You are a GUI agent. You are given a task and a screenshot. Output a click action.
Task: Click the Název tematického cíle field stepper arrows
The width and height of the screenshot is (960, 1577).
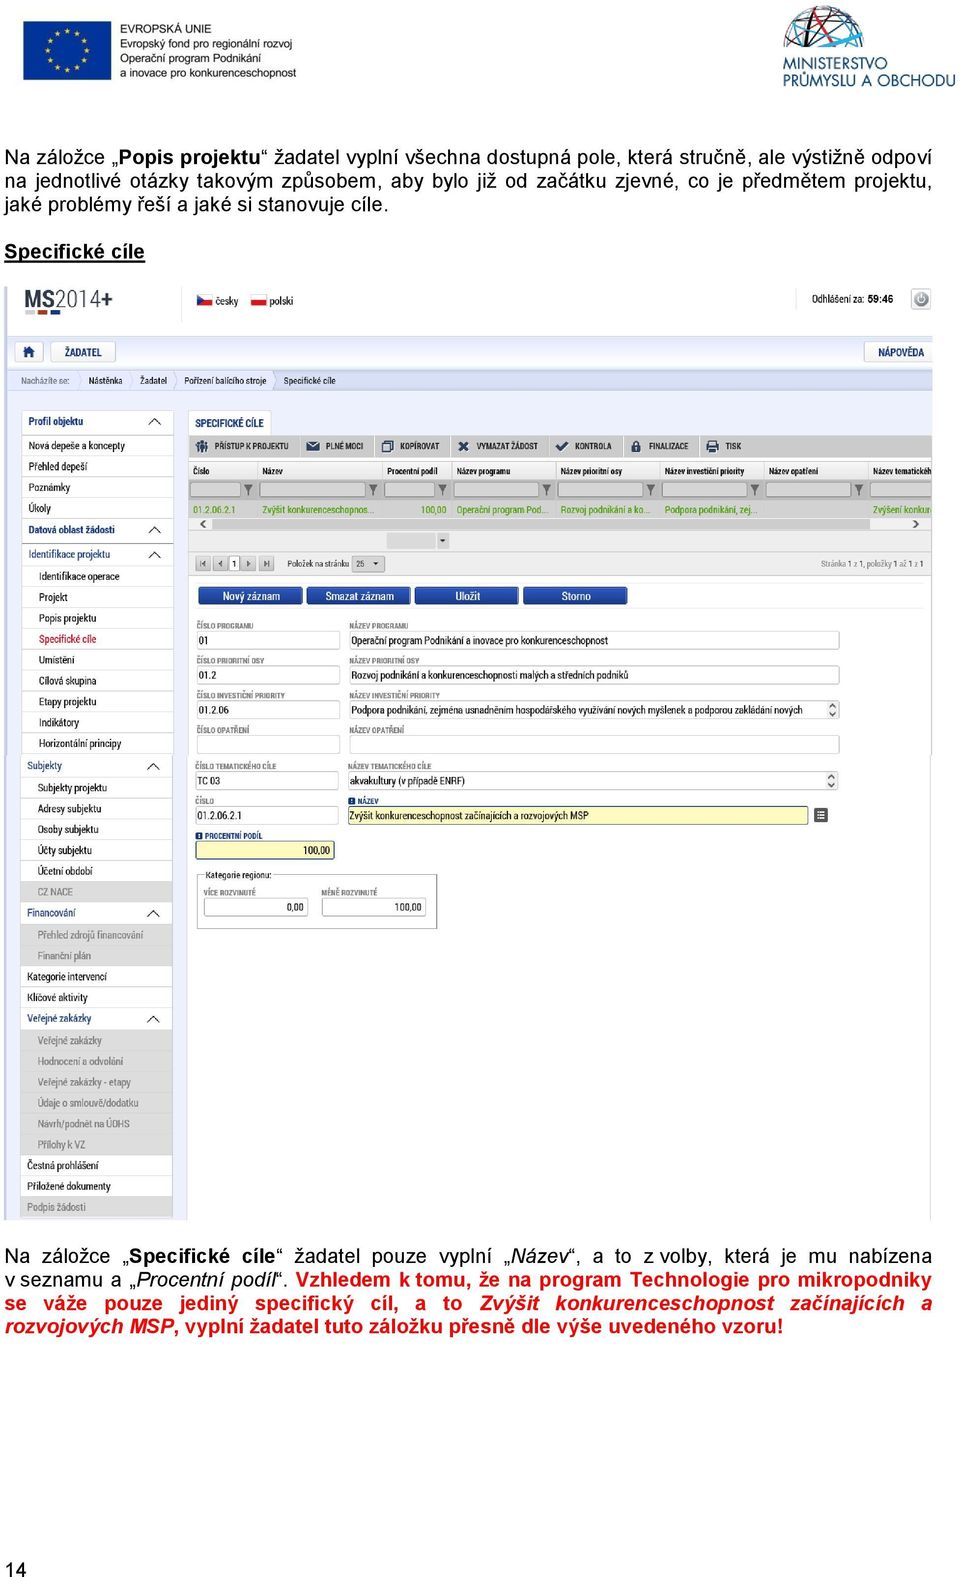pos(832,781)
